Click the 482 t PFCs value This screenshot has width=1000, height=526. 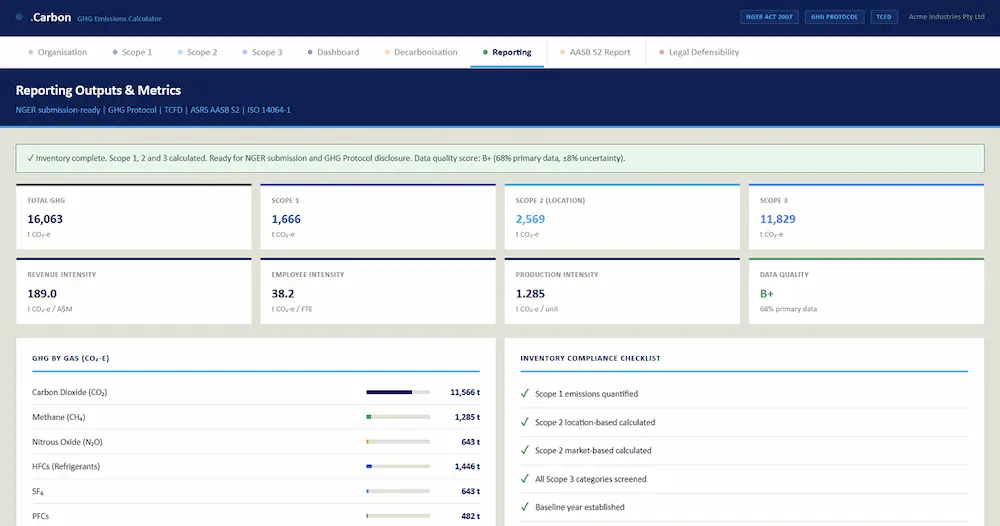470,516
